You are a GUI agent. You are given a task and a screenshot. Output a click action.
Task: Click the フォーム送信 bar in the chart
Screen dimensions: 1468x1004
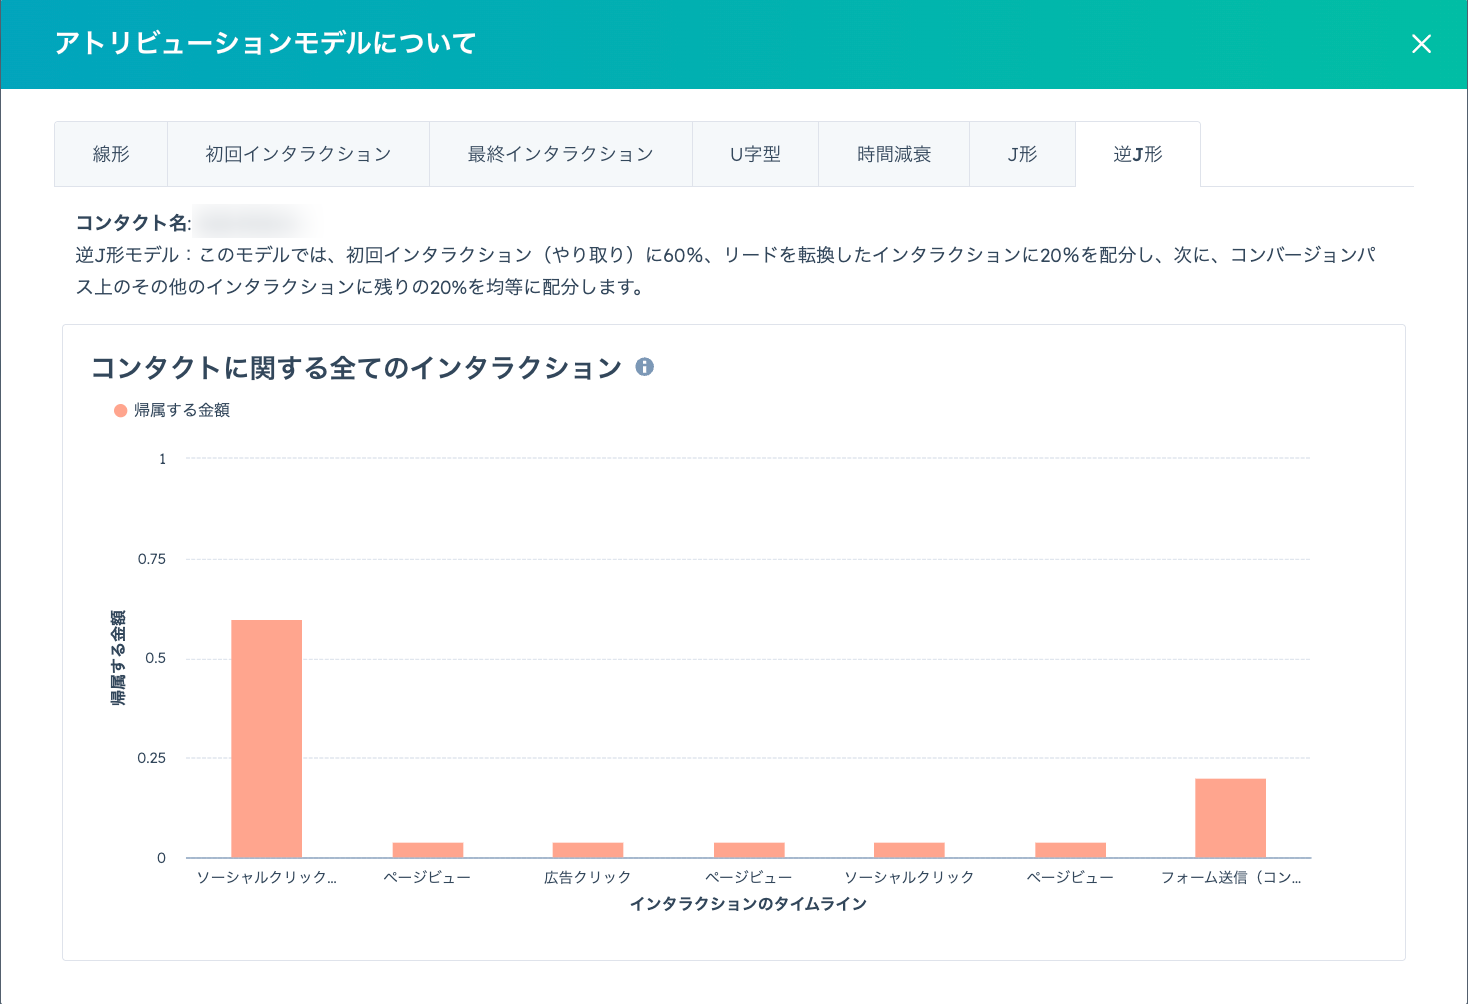(1230, 818)
